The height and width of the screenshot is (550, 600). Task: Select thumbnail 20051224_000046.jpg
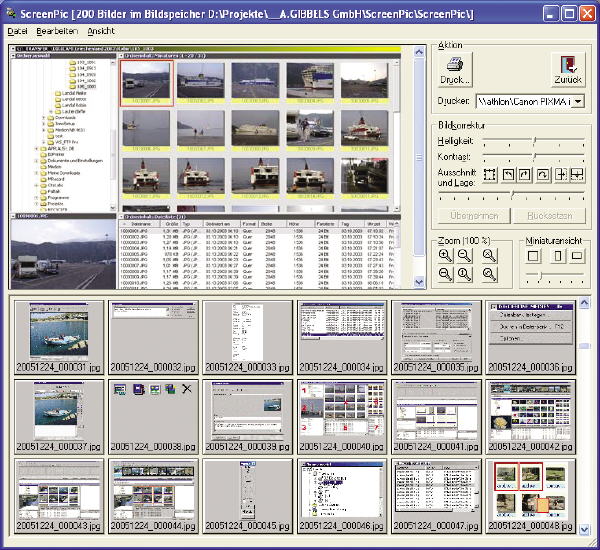tap(342, 496)
